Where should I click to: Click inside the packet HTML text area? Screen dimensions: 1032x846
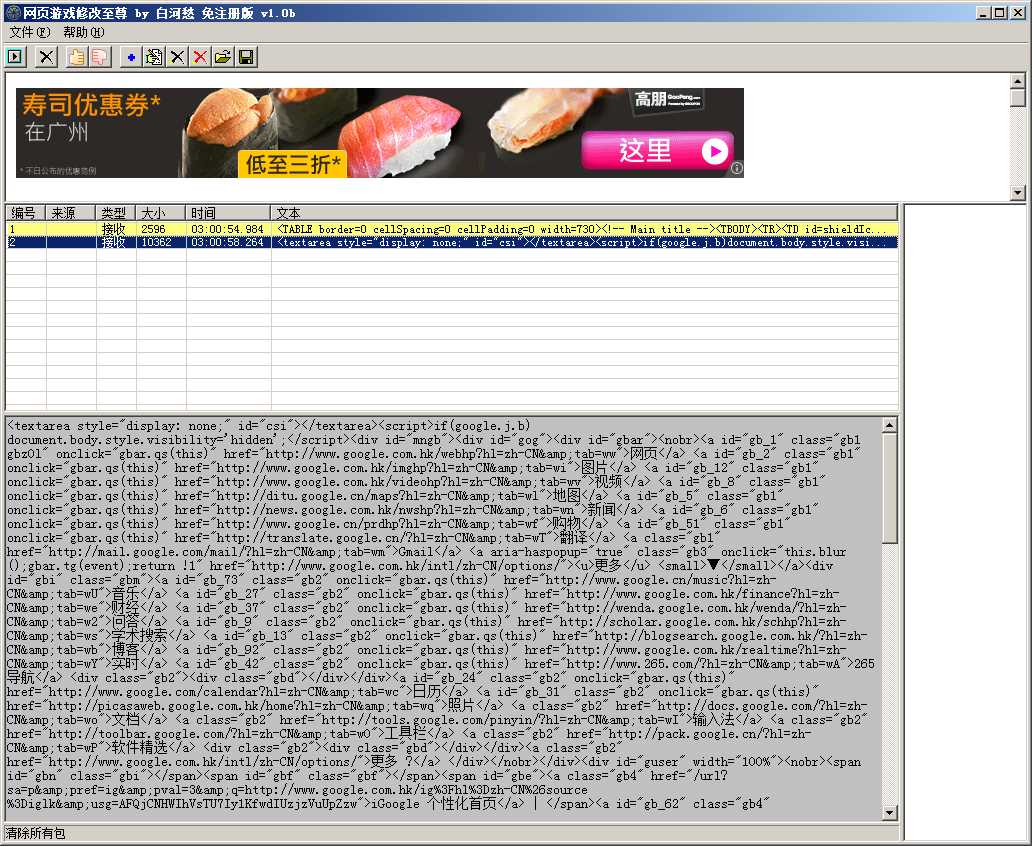(443, 619)
